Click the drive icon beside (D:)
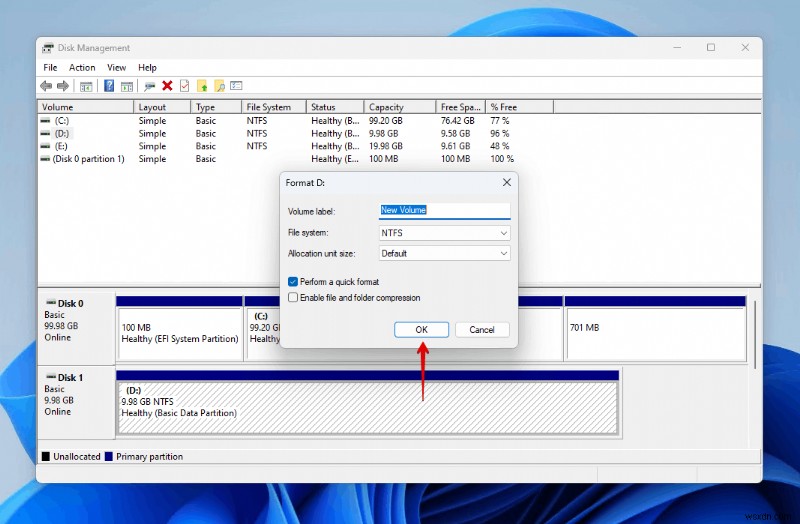The height and width of the screenshot is (524, 800). click(45, 134)
